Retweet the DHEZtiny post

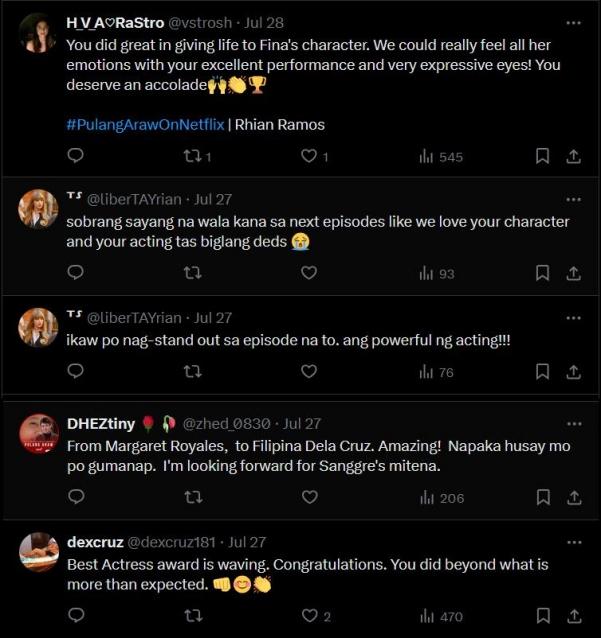tap(193, 497)
